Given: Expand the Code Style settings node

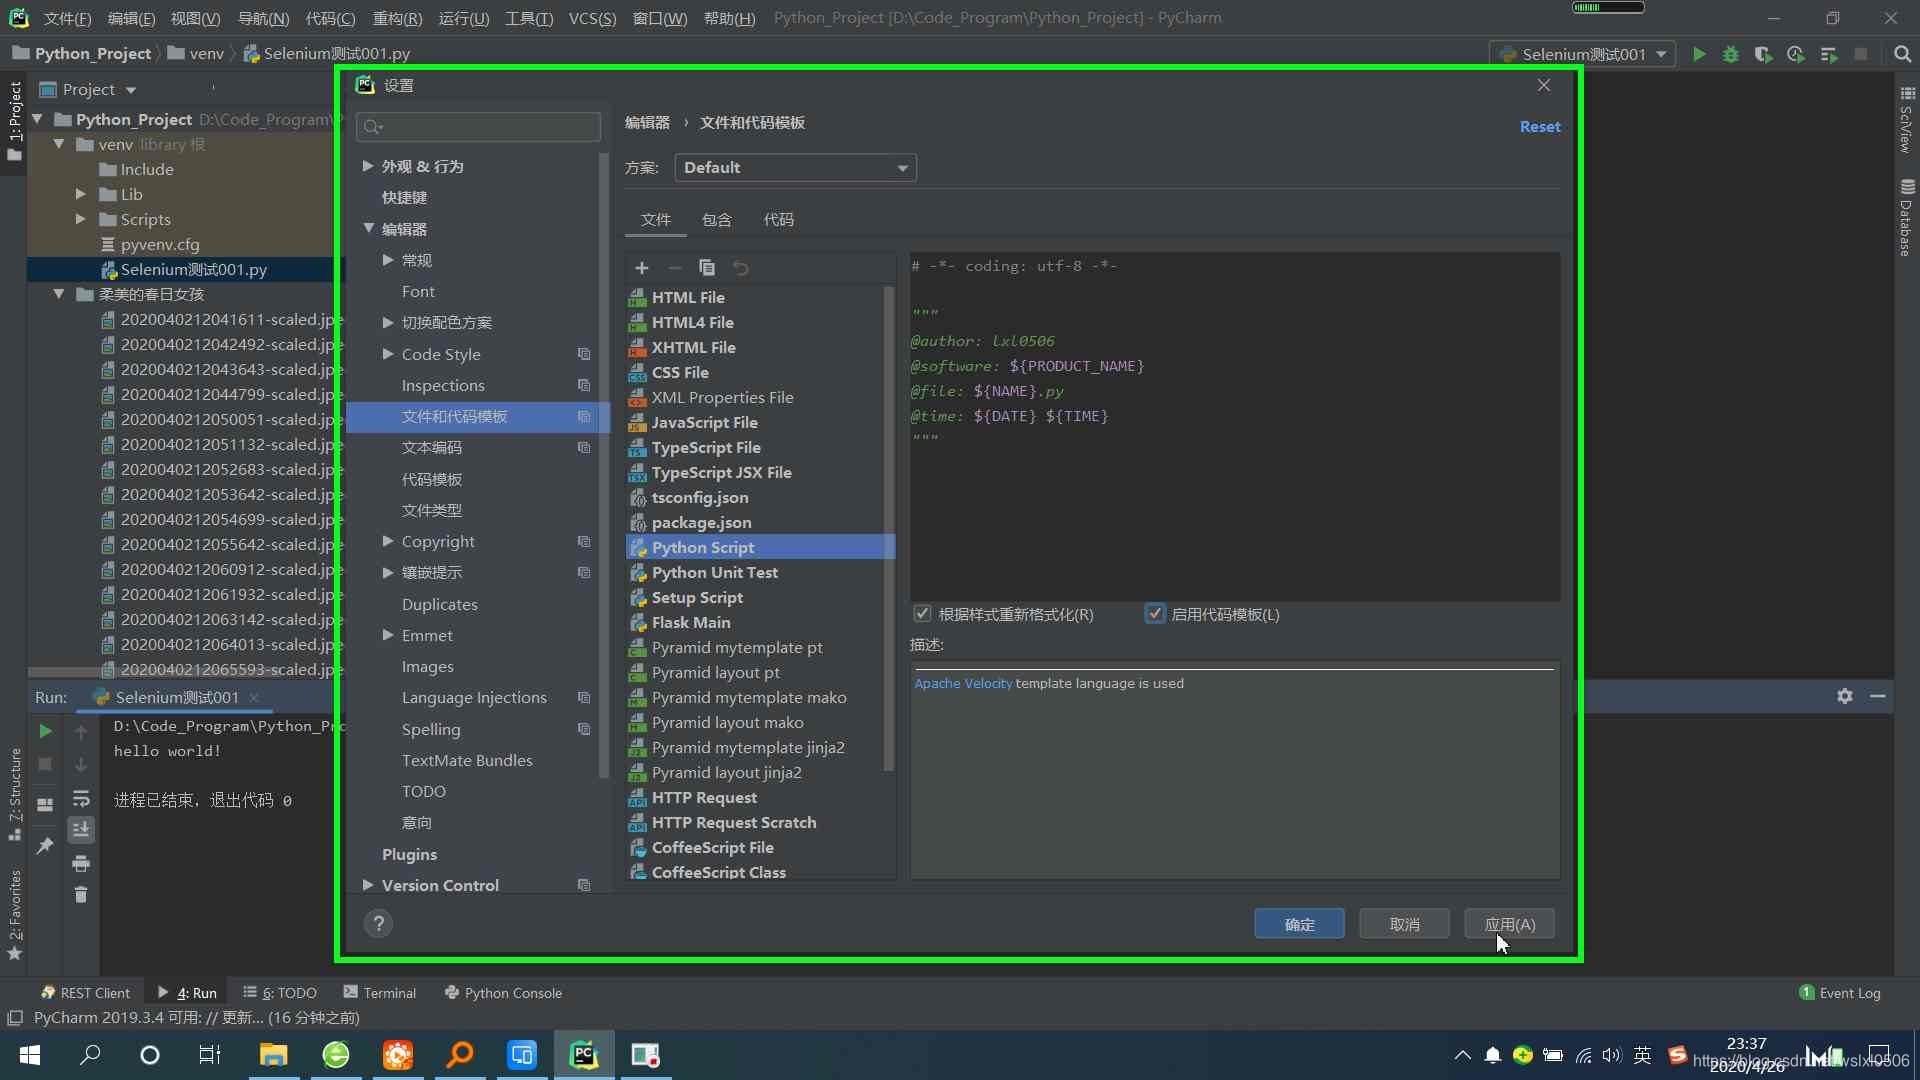Looking at the screenshot, I should 388,354.
